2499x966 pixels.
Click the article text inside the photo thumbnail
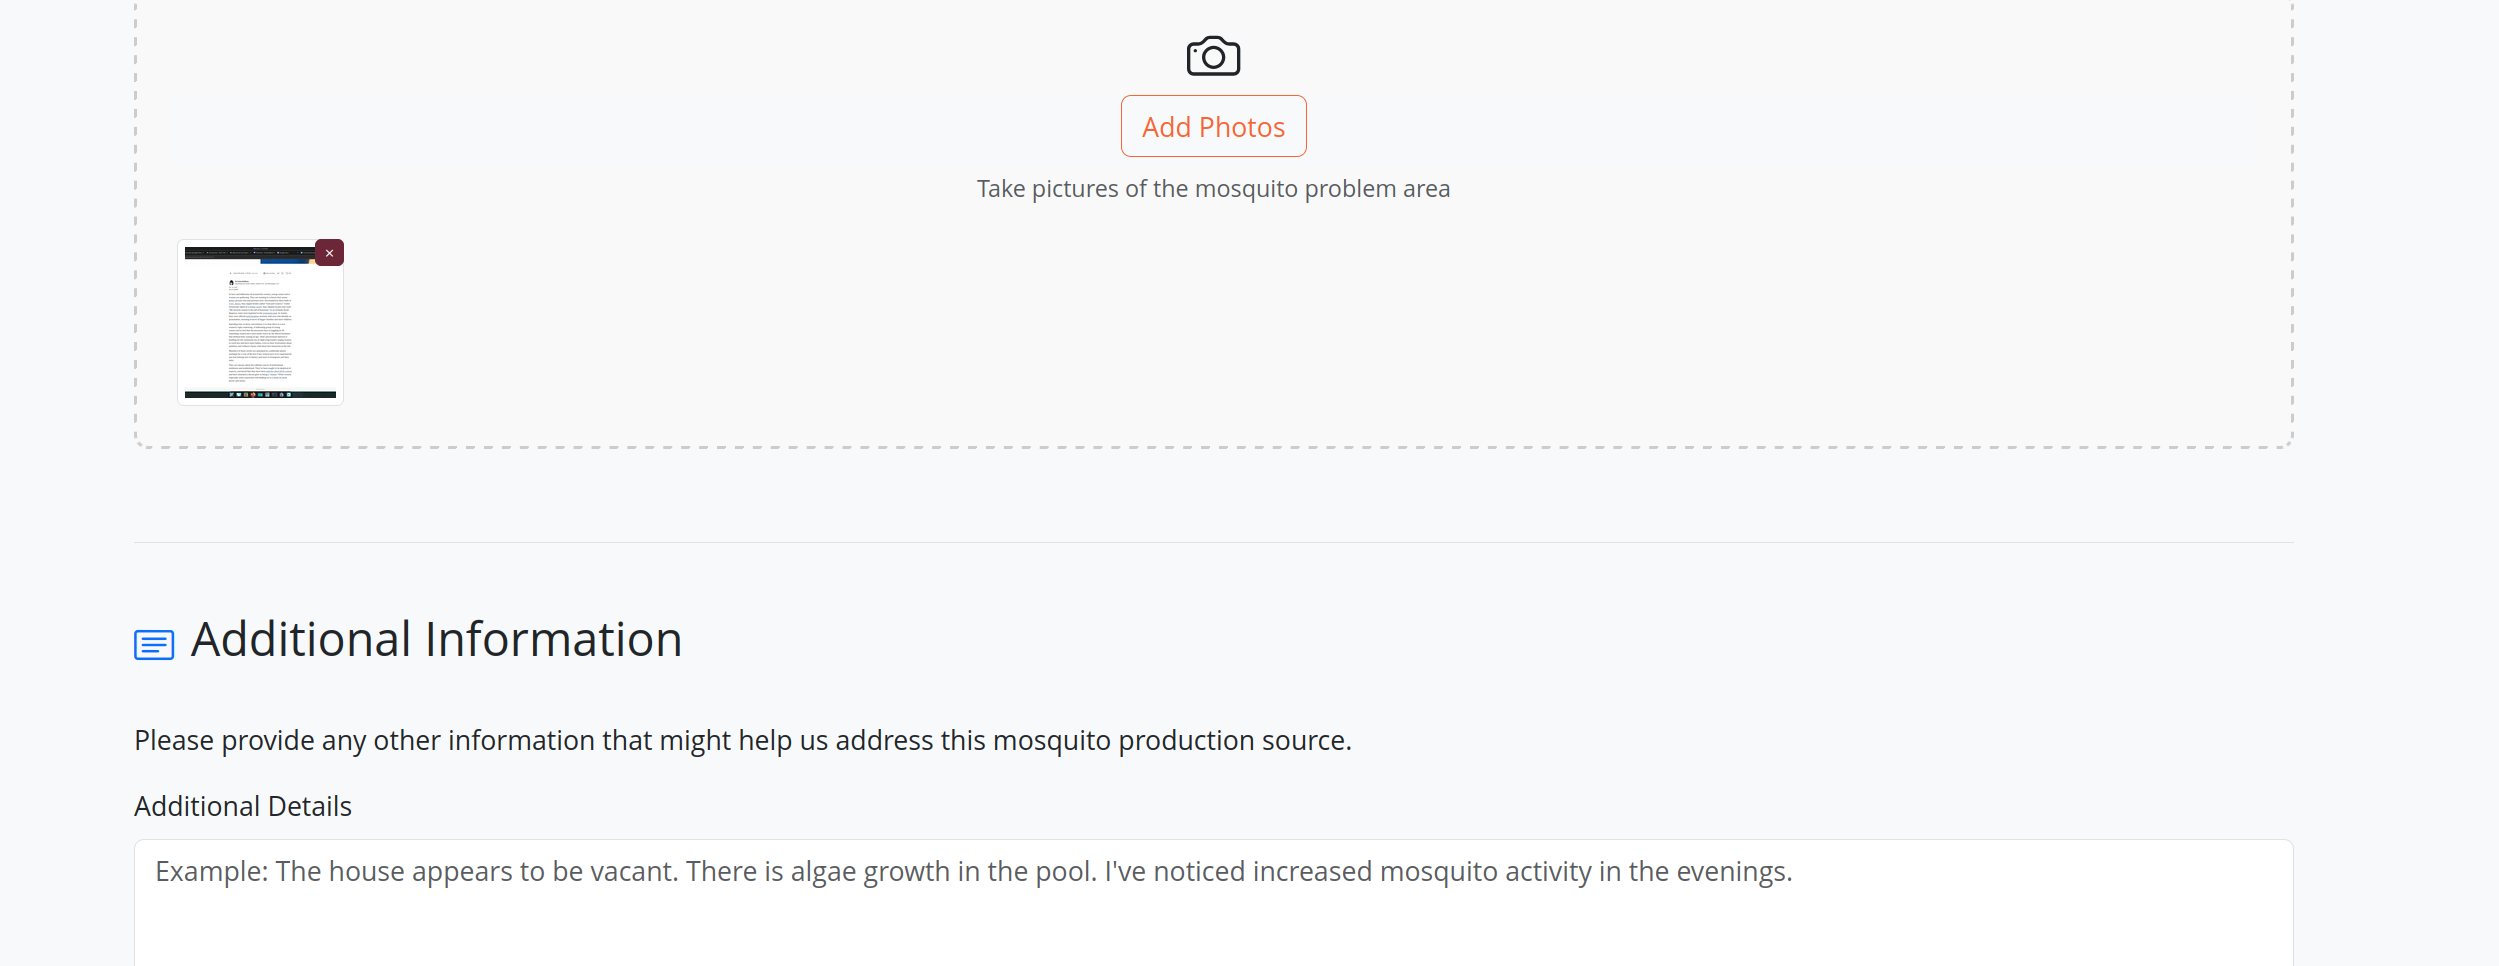click(260, 330)
